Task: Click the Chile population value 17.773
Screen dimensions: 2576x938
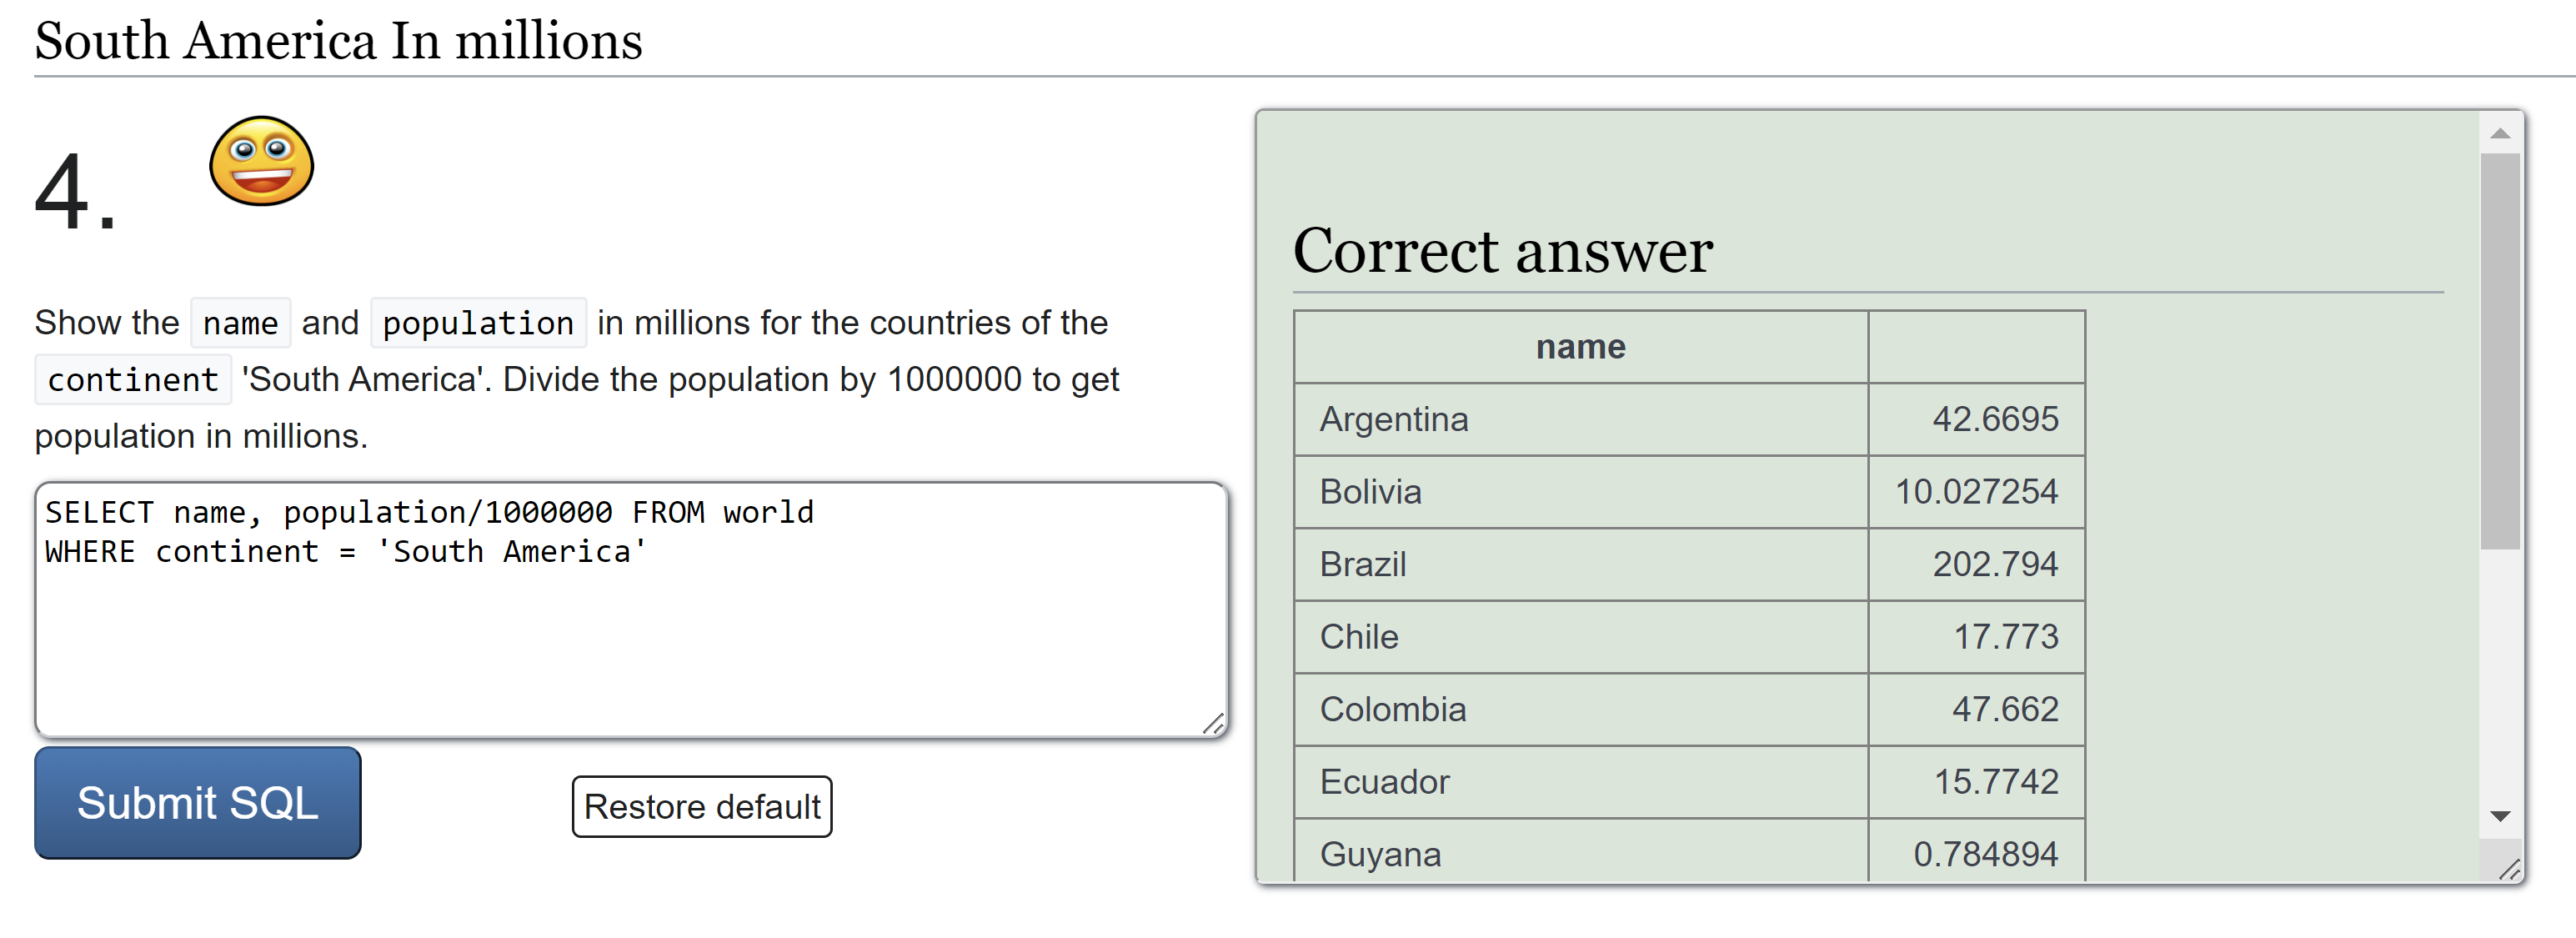Action: pos(2005,637)
